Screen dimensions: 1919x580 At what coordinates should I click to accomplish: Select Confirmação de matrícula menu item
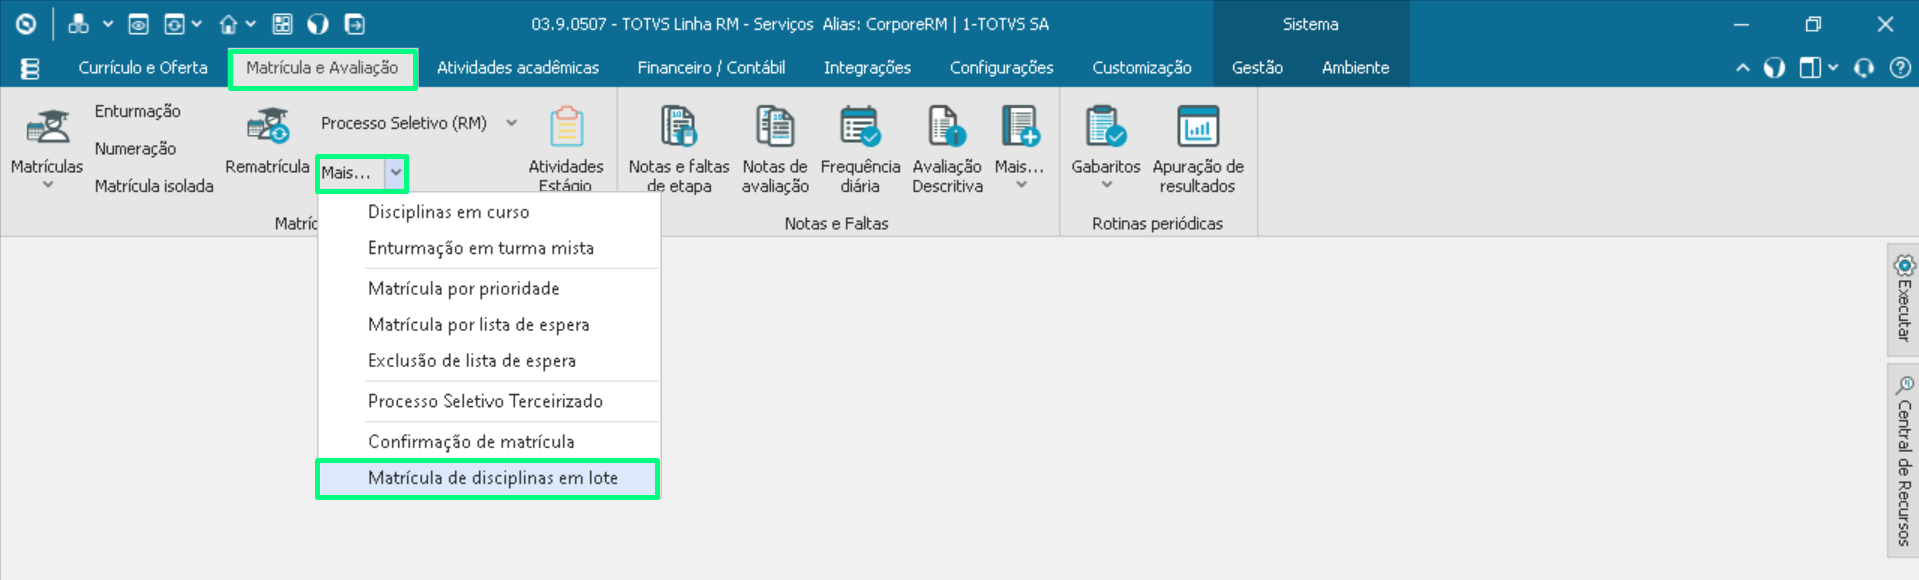[488, 441]
